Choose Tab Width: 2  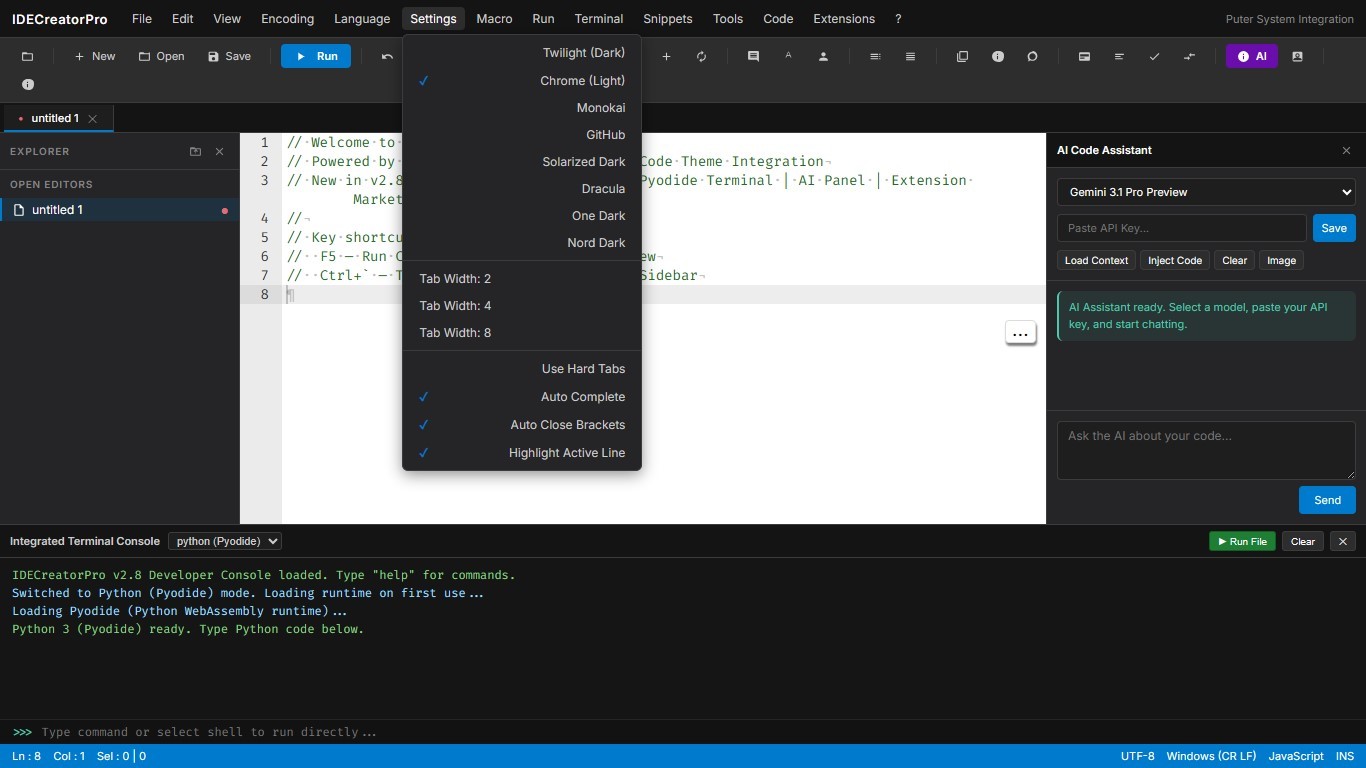521,279
